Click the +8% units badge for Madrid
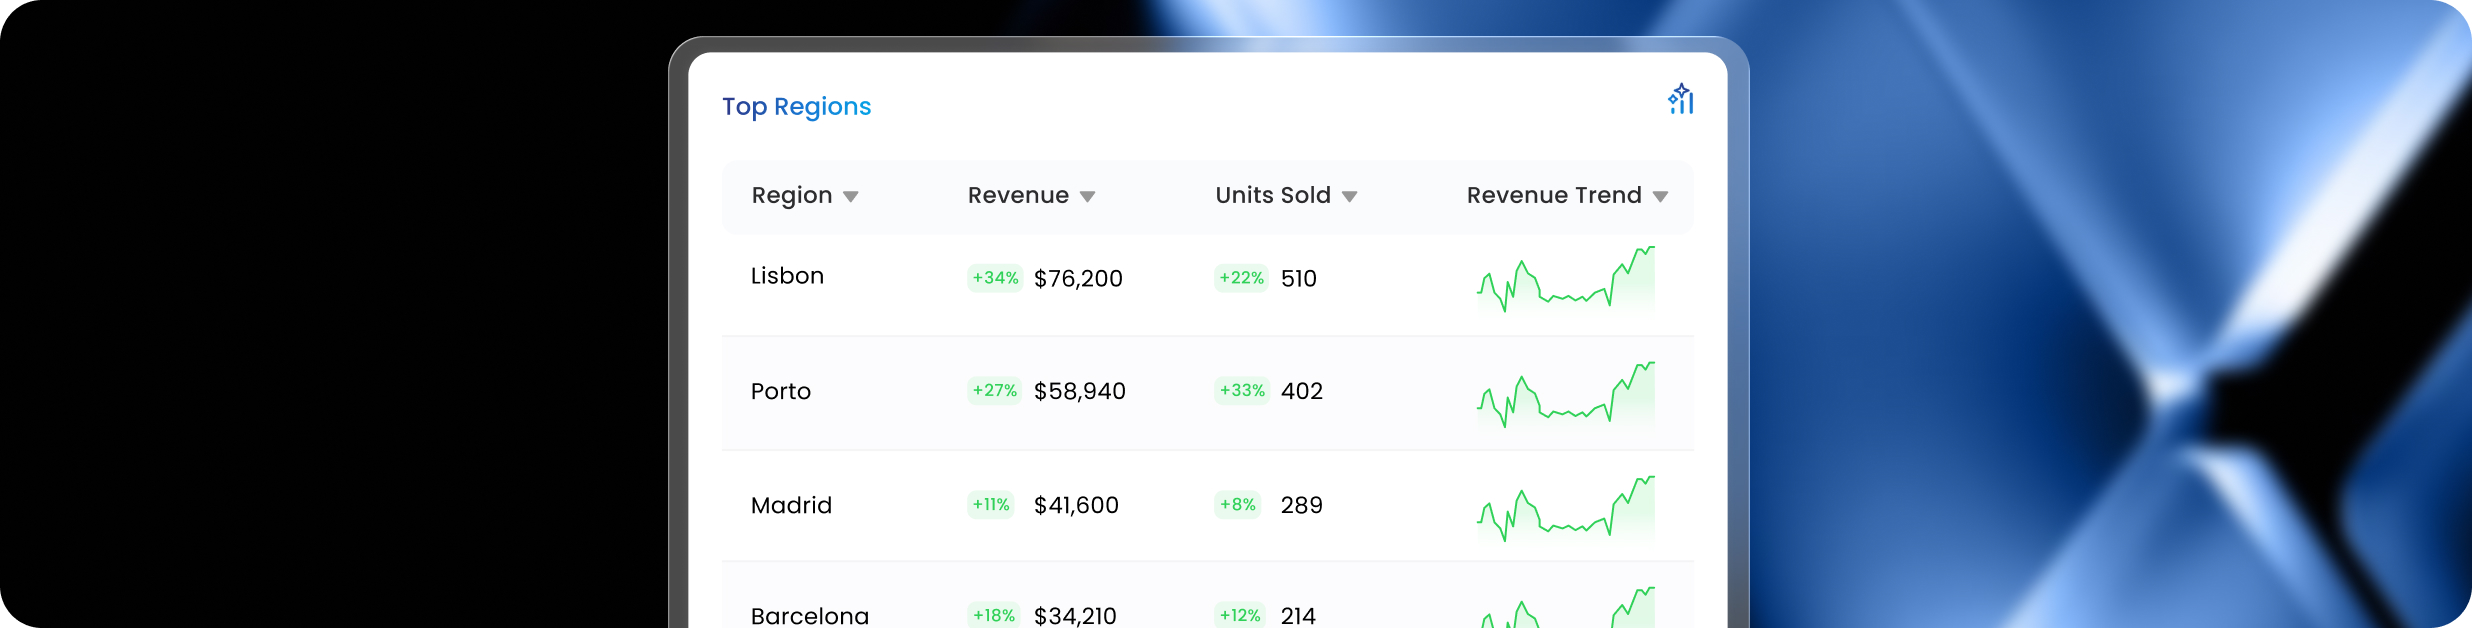This screenshot has height=628, width=2472. tap(1237, 505)
